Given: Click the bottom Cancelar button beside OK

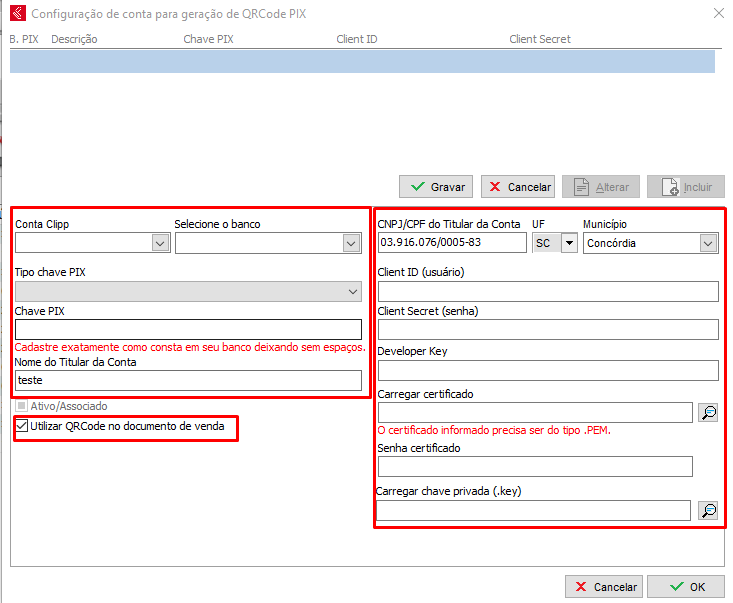Looking at the screenshot, I should tap(603, 587).
